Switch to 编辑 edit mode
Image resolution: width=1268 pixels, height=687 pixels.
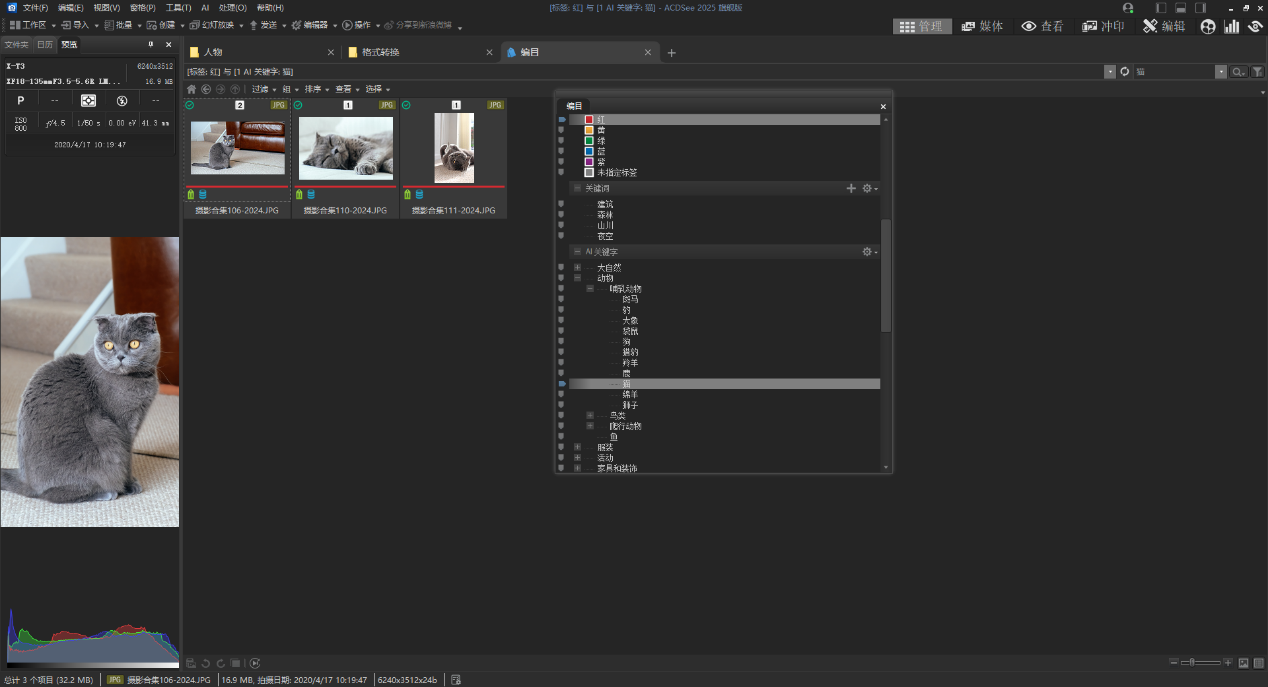1164,27
